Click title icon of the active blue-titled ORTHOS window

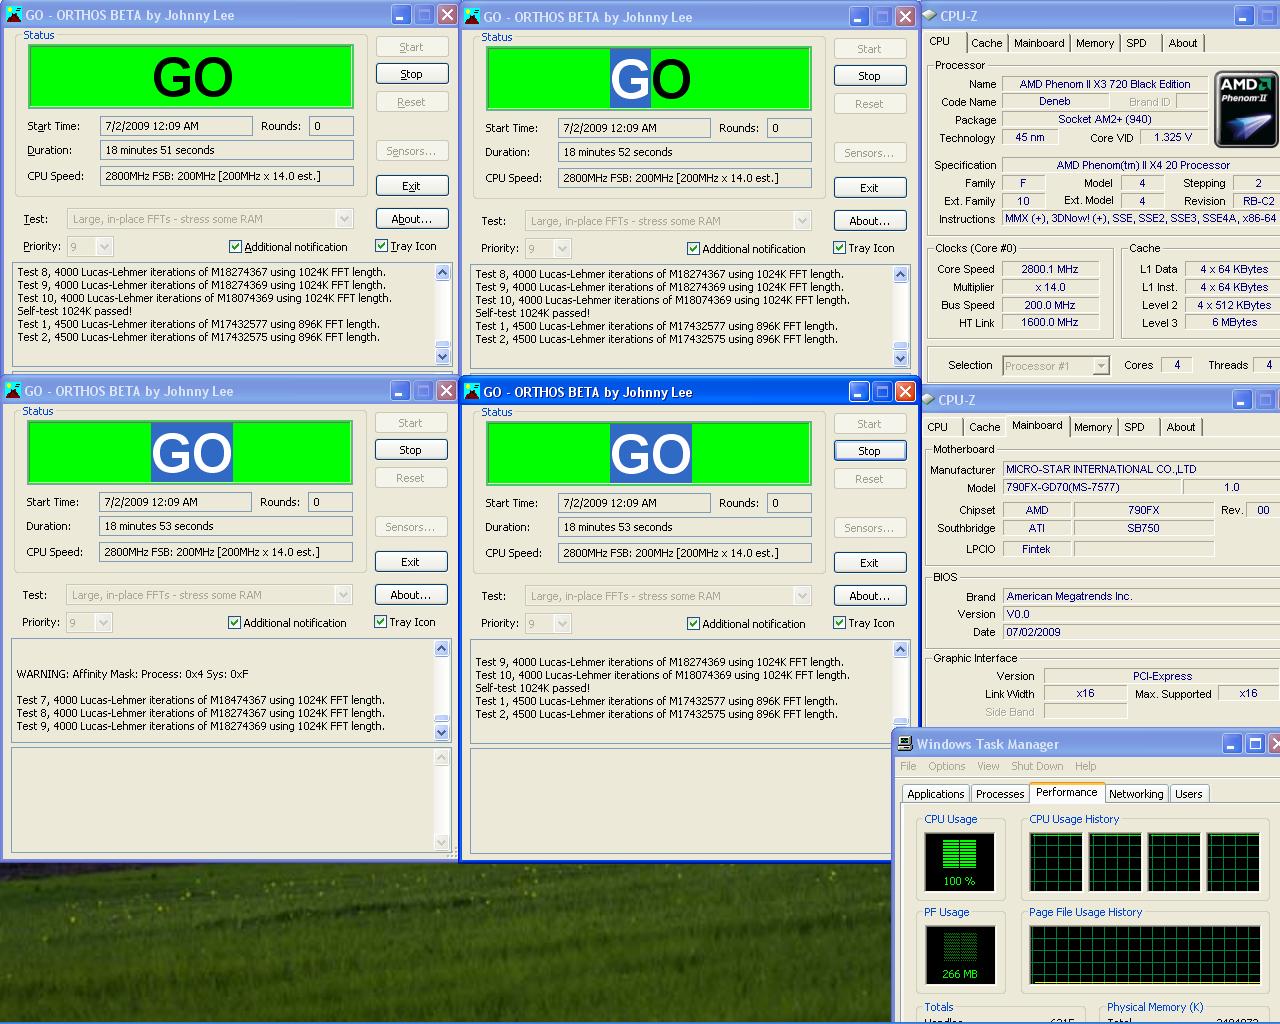click(x=472, y=392)
